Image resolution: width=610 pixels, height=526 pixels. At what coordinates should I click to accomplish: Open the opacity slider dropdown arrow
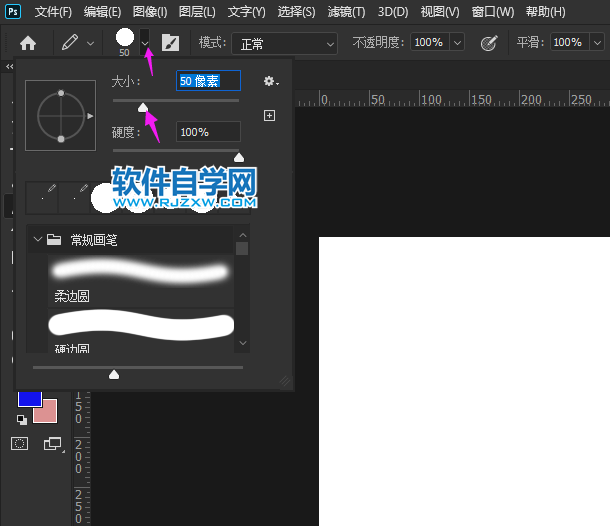coord(458,42)
